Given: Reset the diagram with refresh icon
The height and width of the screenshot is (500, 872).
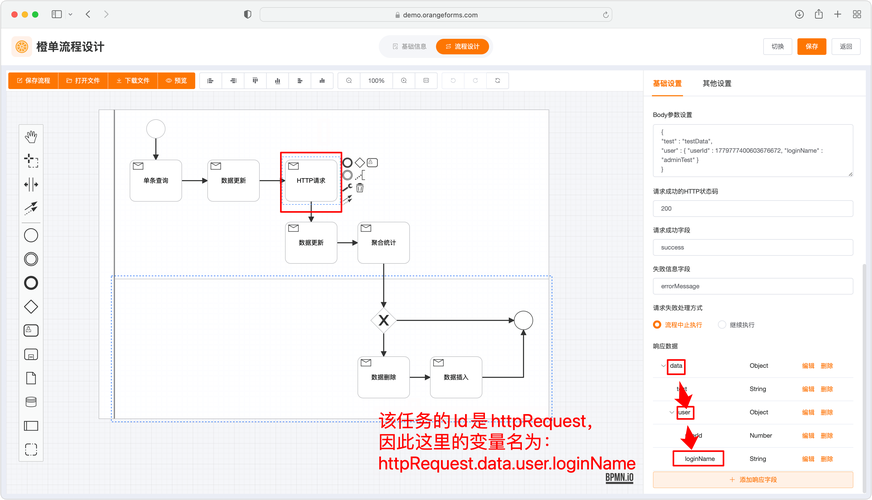Looking at the screenshot, I should point(498,81).
